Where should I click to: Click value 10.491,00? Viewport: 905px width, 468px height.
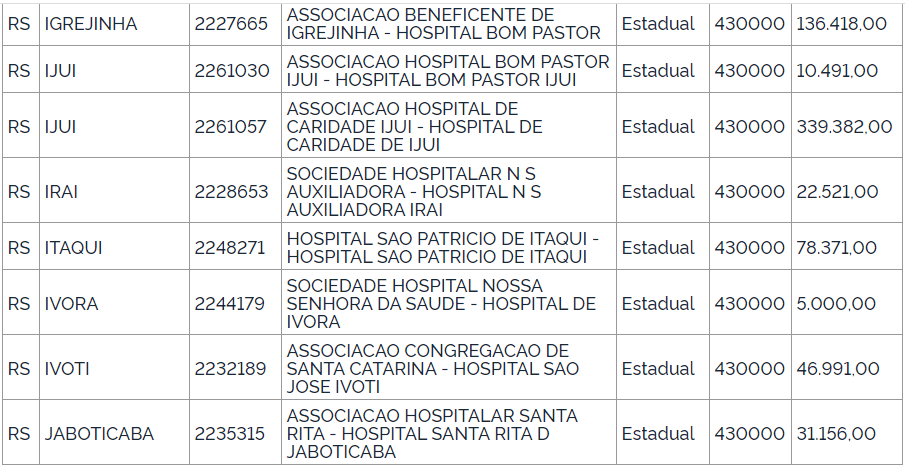pos(836,71)
